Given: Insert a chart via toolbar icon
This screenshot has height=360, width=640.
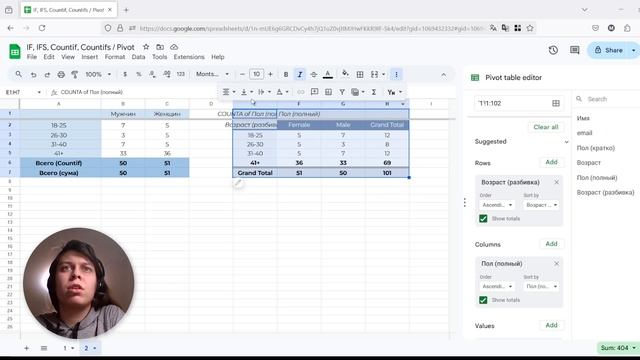Looking at the screenshot, I should click(x=328, y=92).
